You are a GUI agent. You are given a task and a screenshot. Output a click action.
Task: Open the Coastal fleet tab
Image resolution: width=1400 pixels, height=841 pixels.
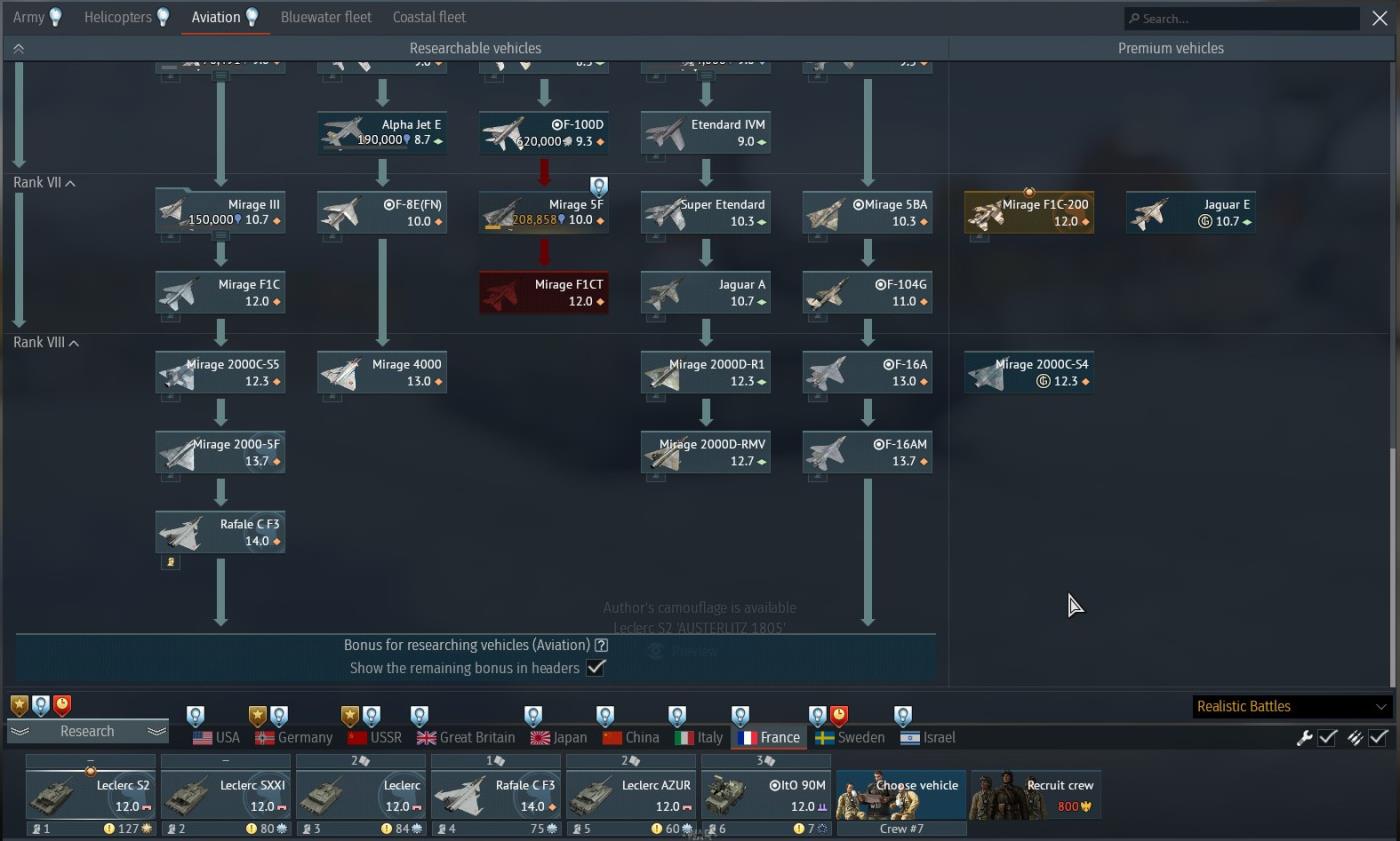click(x=429, y=17)
